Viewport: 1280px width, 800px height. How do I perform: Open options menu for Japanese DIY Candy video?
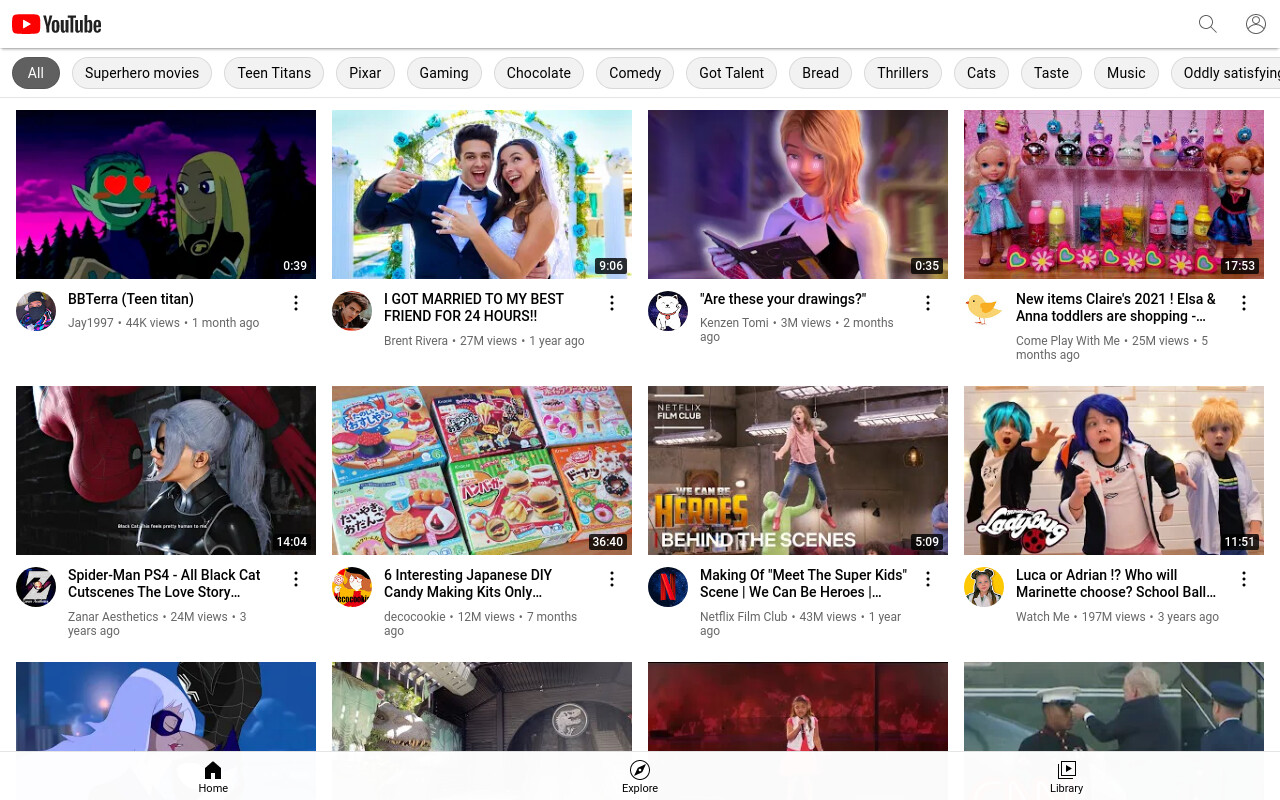[612, 579]
